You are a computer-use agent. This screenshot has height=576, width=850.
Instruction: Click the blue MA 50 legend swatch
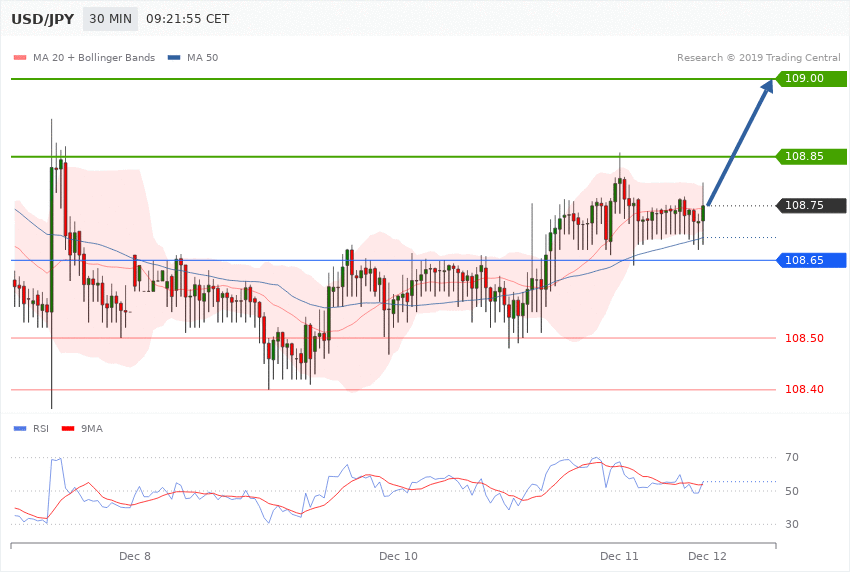(174, 58)
